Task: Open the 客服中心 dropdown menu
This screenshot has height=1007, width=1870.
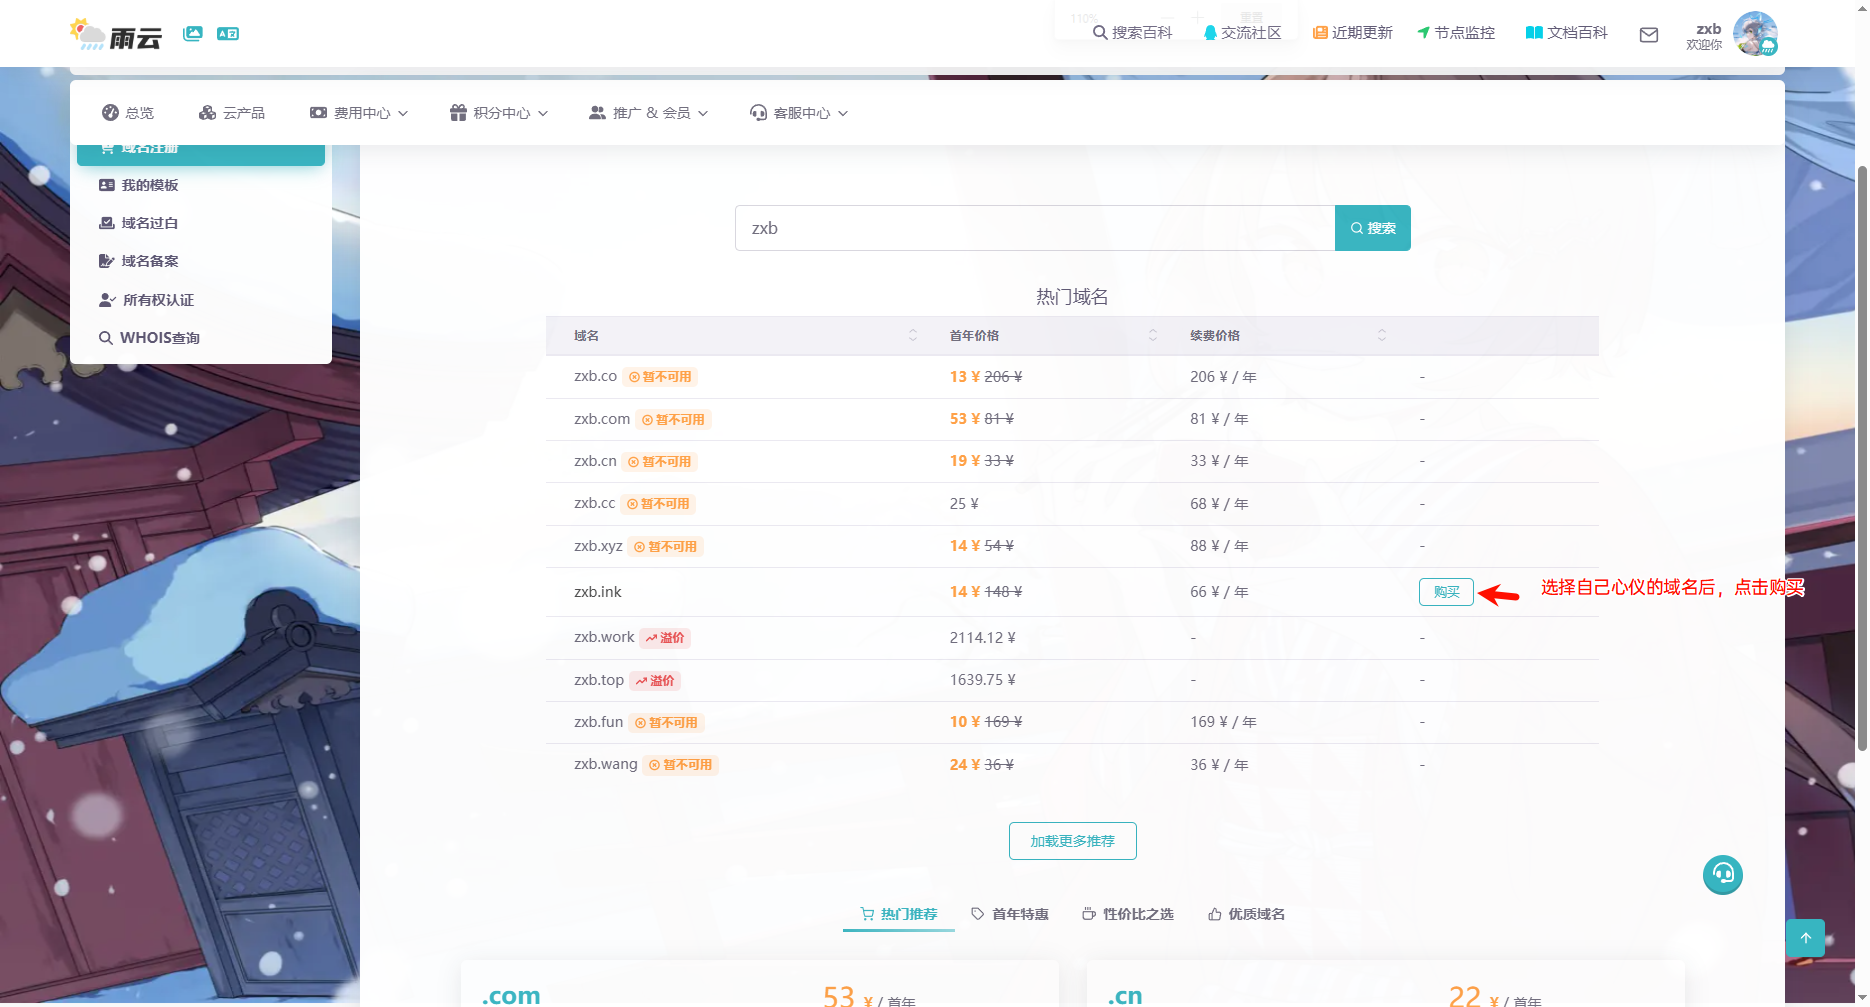Action: click(799, 113)
